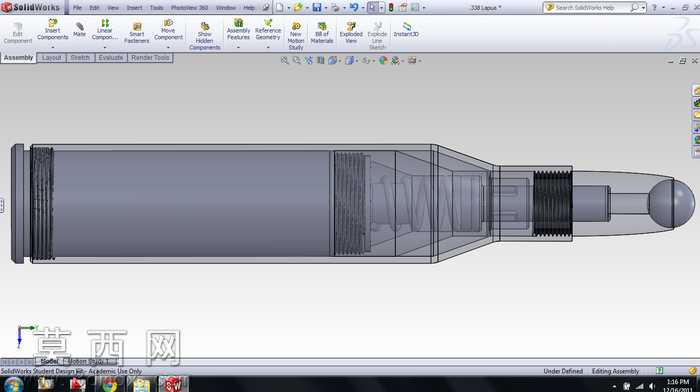
Task: Click Under Defined status text
Action: (x=563, y=371)
